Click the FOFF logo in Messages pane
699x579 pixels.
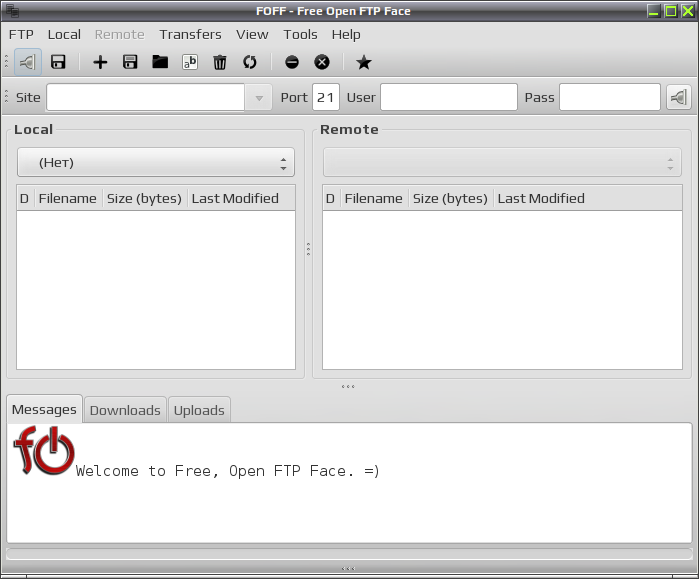coord(44,451)
